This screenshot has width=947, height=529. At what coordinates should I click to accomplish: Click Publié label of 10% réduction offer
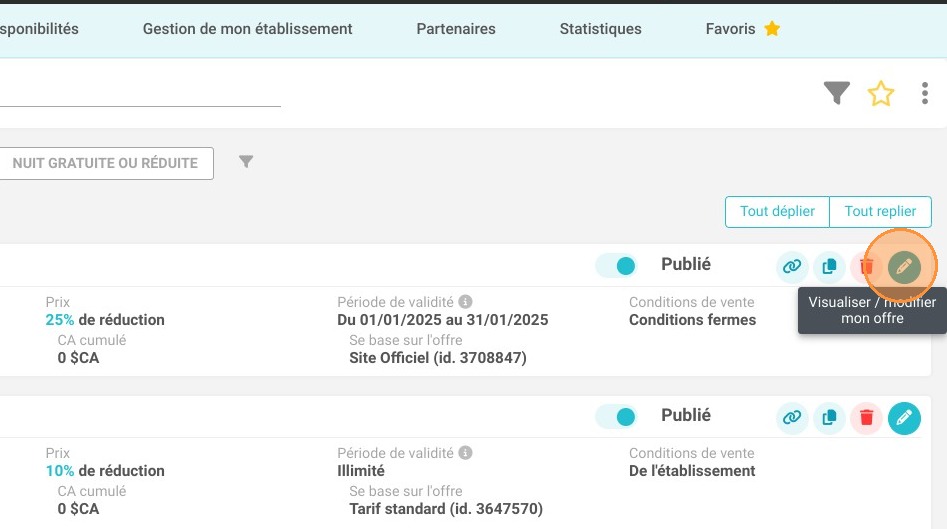coord(686,415)
